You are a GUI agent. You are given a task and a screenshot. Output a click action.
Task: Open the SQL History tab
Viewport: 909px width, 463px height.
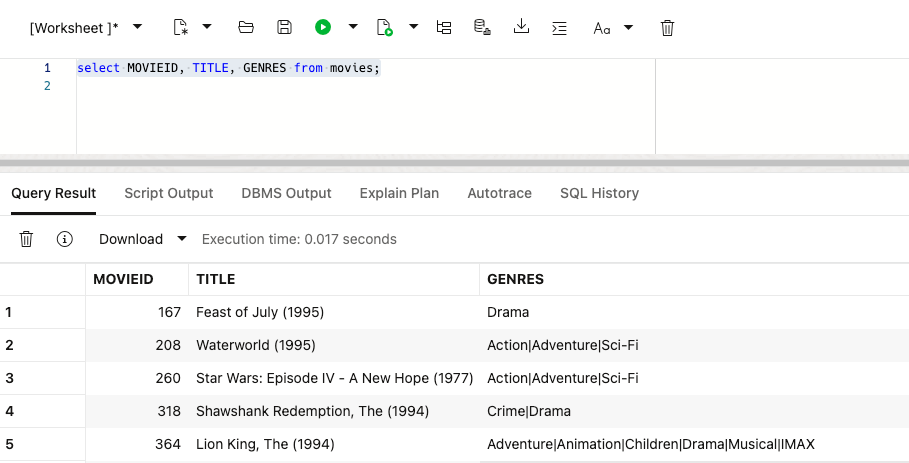(599, 193)
